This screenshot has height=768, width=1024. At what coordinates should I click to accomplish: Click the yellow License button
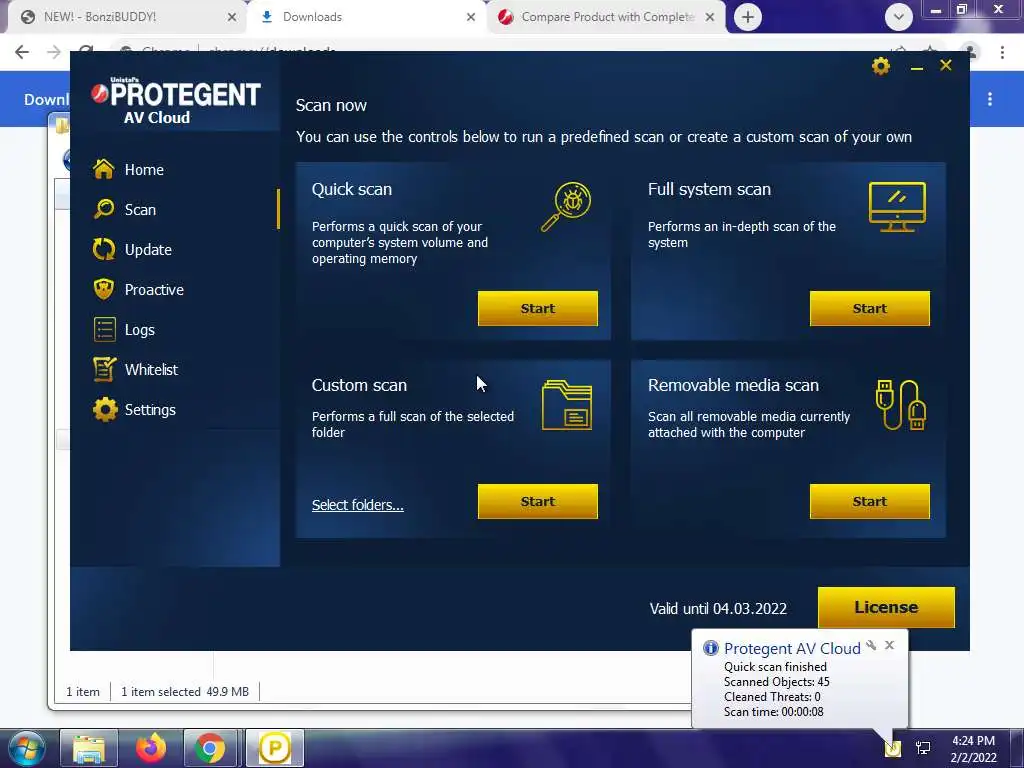tap(886, 607)
